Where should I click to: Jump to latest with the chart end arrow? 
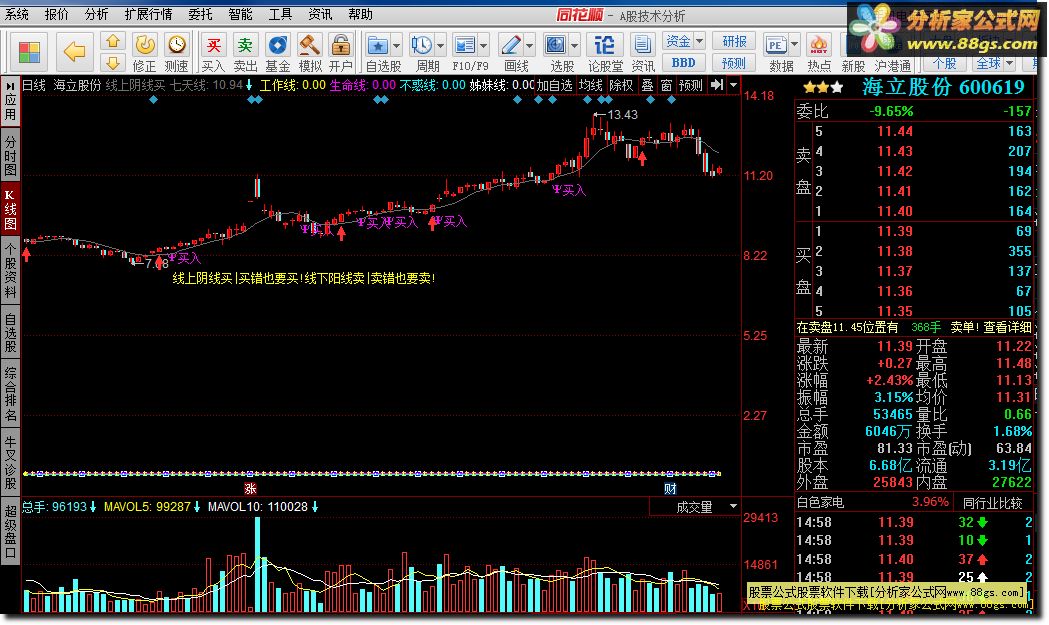click(717, 85)
